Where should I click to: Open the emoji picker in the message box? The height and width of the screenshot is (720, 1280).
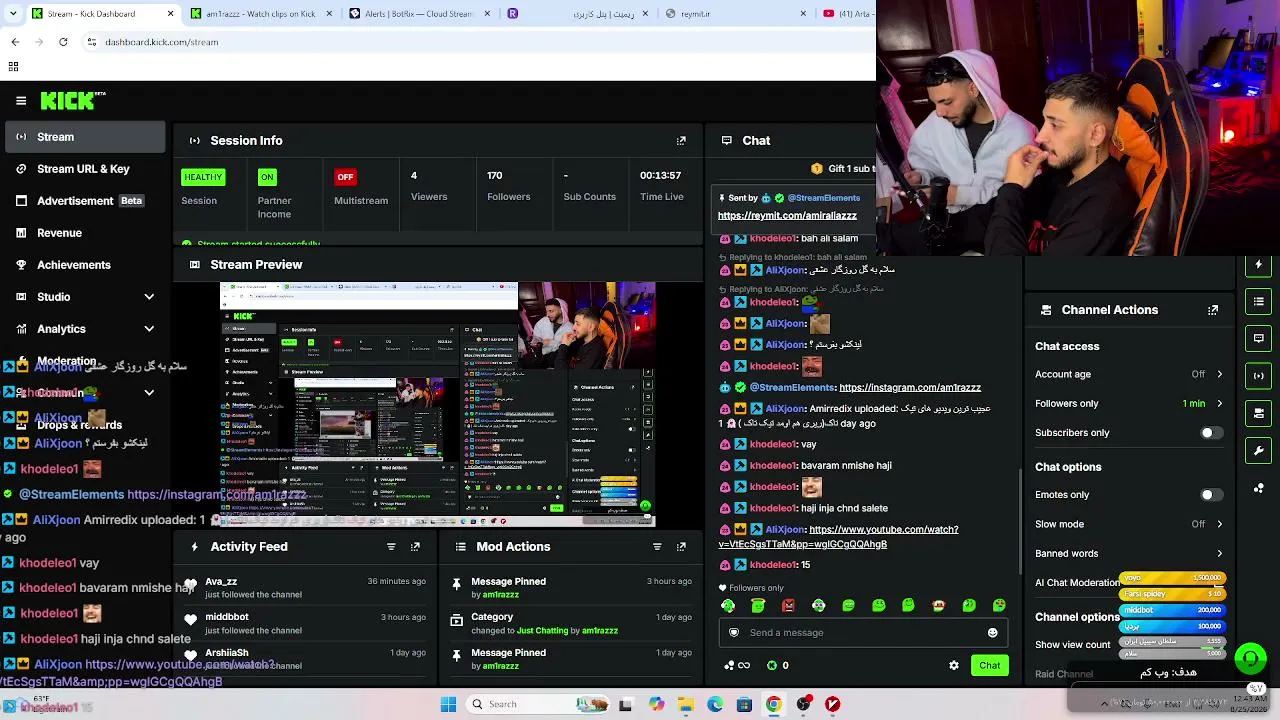992,632
